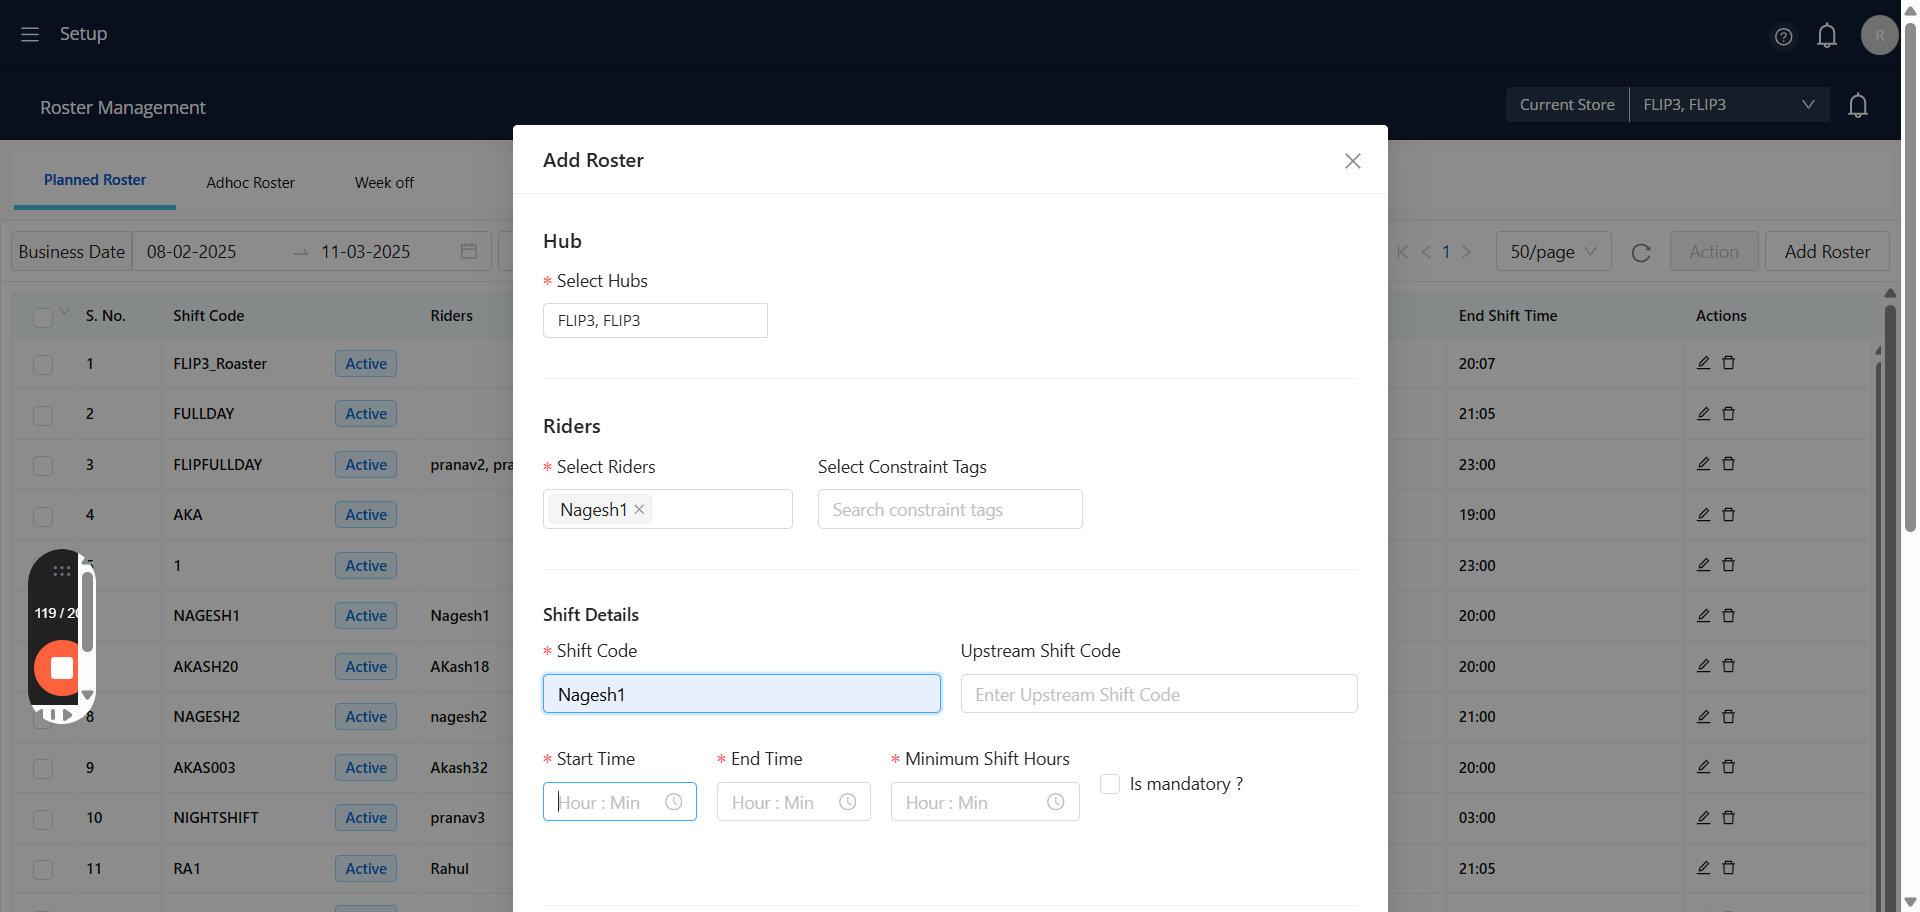Click the bell beside the Current Store selector
Image resolution: width=1920 pixels, height=912 pixels.
coord(1858,105)
